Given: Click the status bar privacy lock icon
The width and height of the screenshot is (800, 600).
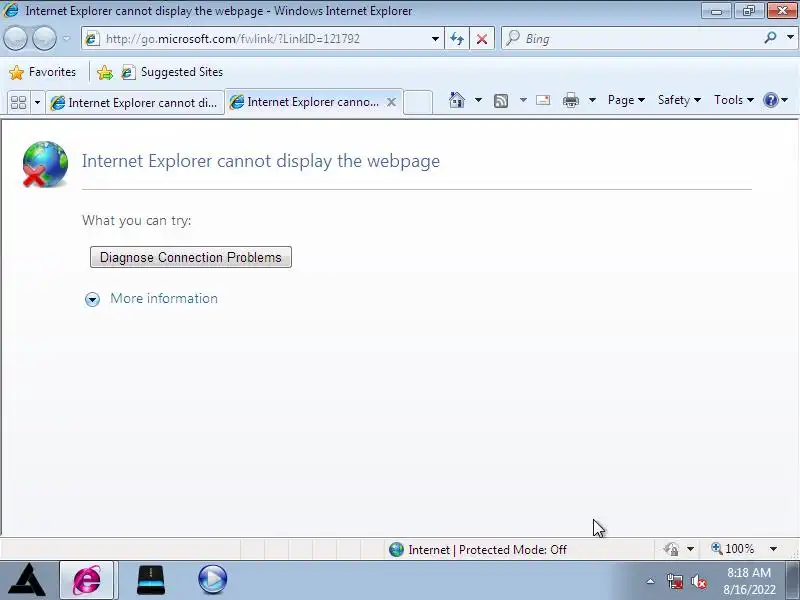Looking at the screenshot, I should pos(671,549).
